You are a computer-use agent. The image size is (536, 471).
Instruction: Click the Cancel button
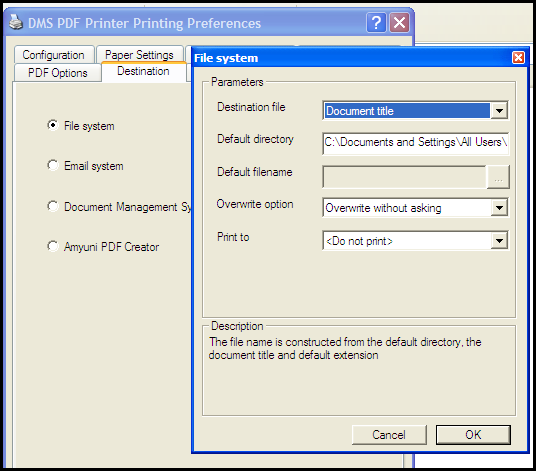tap(389, 435)
